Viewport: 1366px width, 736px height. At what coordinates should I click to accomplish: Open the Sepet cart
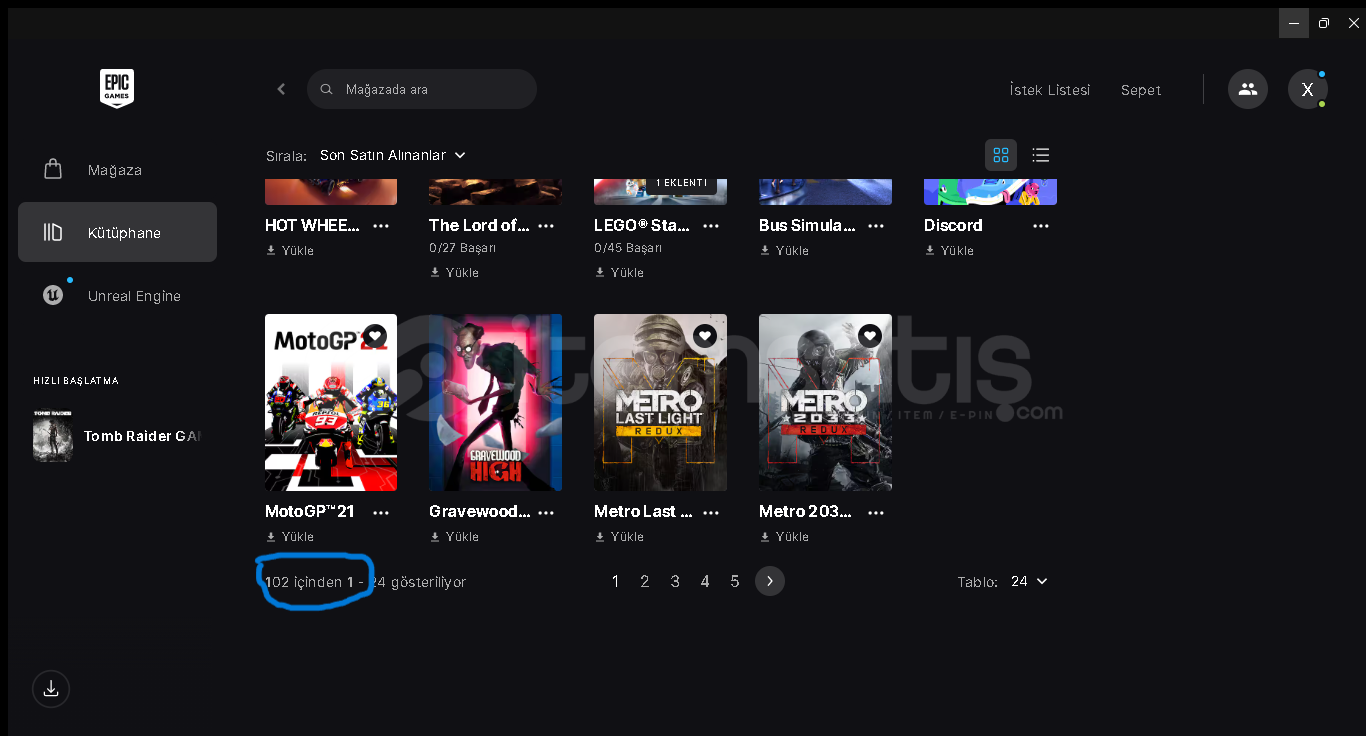1141,90
